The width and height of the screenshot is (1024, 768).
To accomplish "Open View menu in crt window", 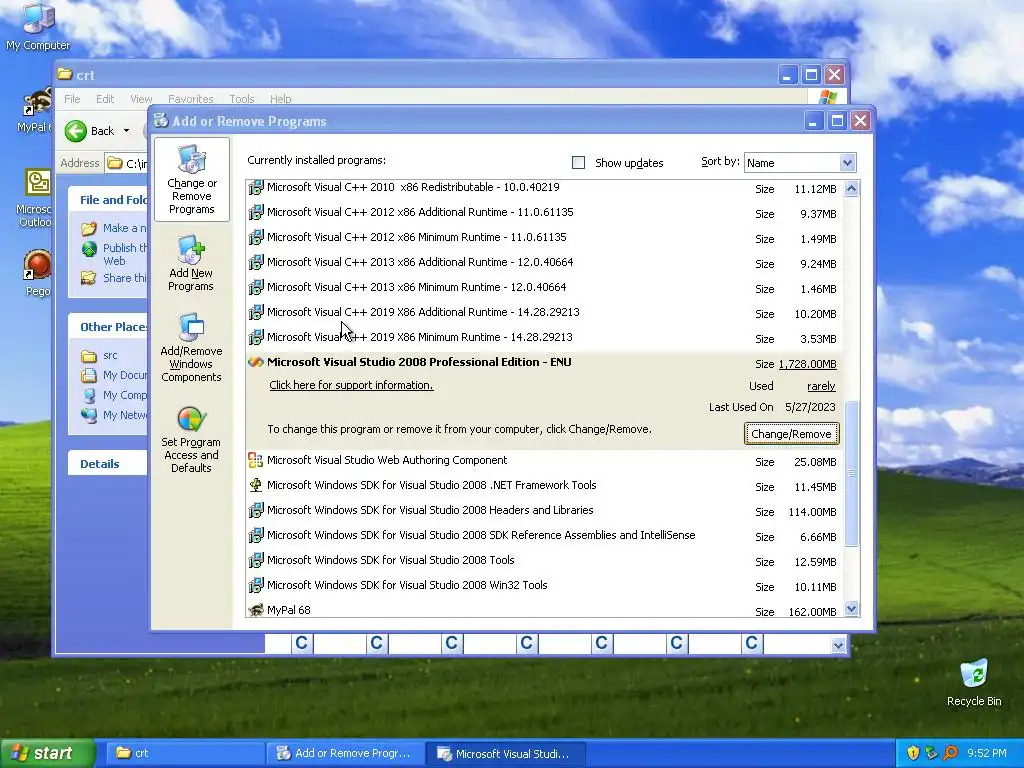I will click(141, 99).
